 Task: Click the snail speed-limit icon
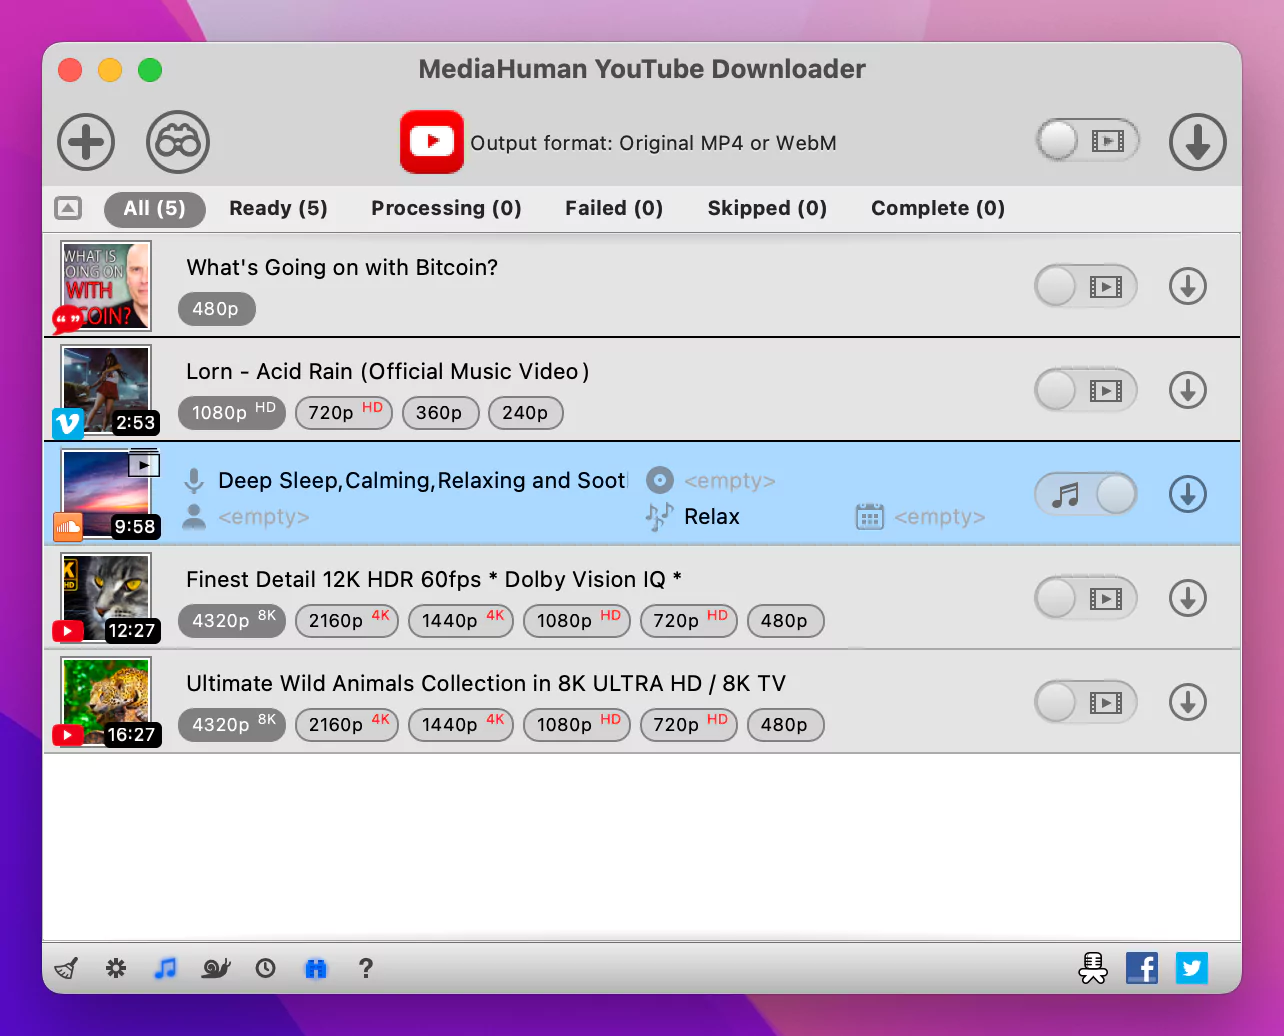coord(215,968)
